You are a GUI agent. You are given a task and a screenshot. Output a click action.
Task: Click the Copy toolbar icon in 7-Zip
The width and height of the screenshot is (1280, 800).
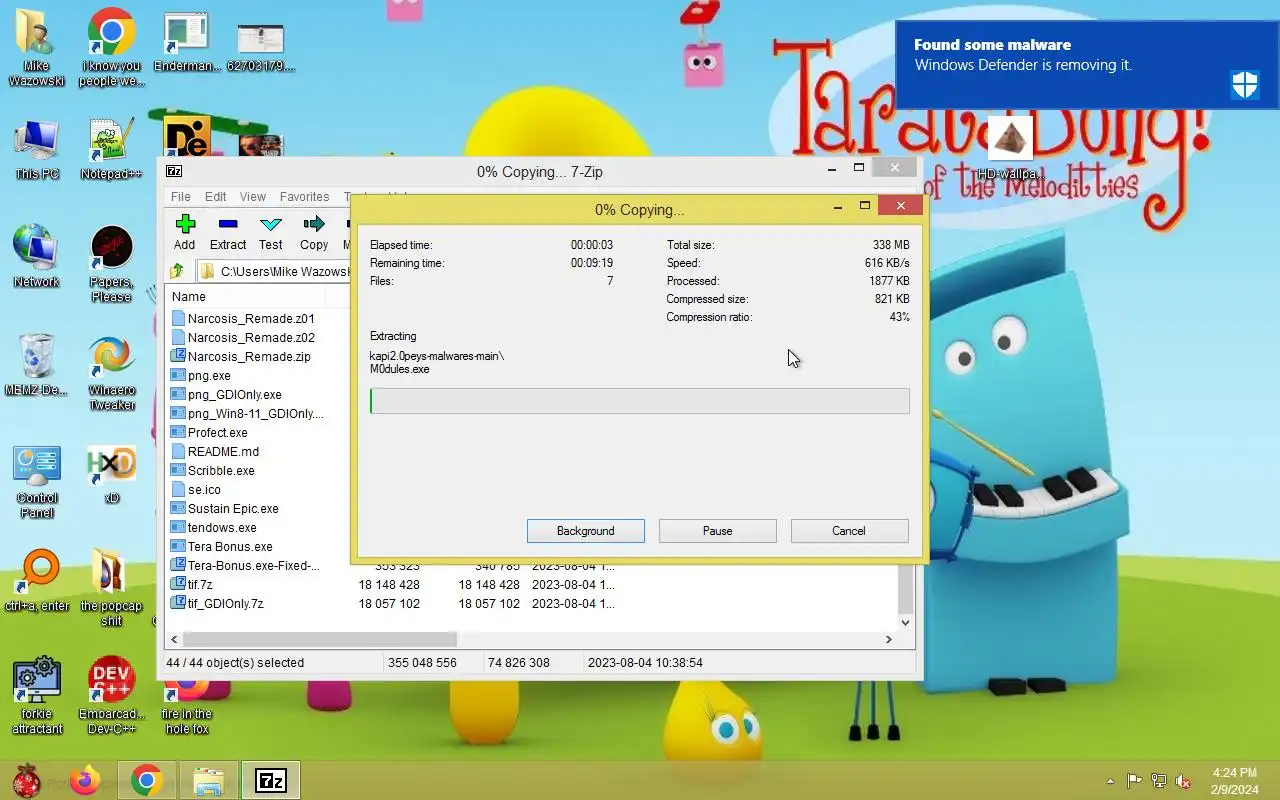pyautogui.click(x=314, y=232)
